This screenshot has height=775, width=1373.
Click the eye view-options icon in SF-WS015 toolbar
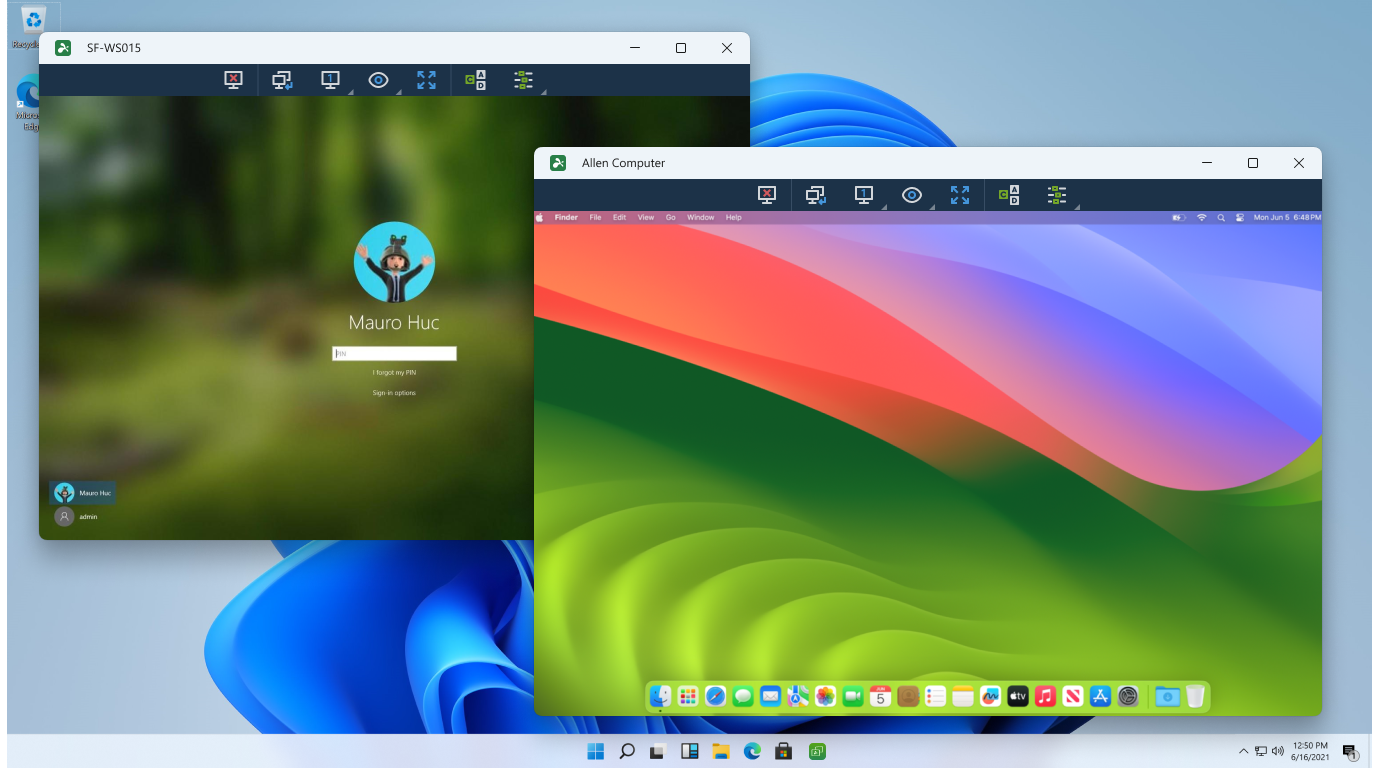click(378, 80)
